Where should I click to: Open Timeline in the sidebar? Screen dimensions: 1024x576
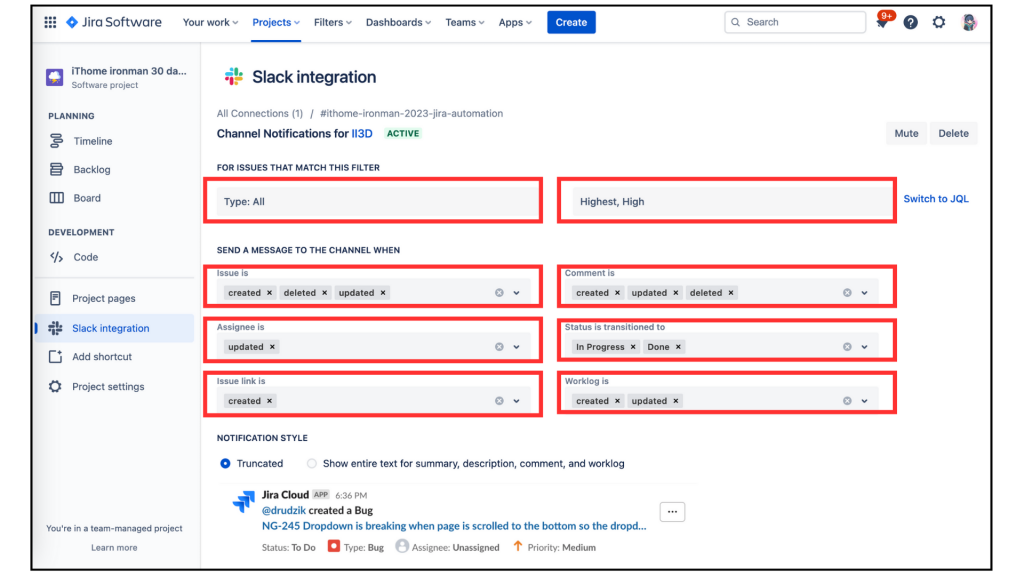pos(116,141)
